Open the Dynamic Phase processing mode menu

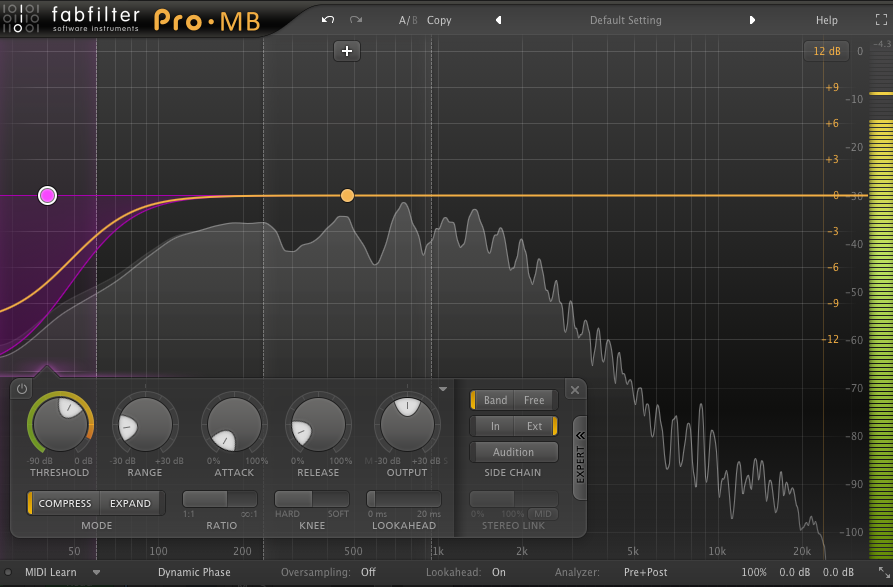[194, 572]
